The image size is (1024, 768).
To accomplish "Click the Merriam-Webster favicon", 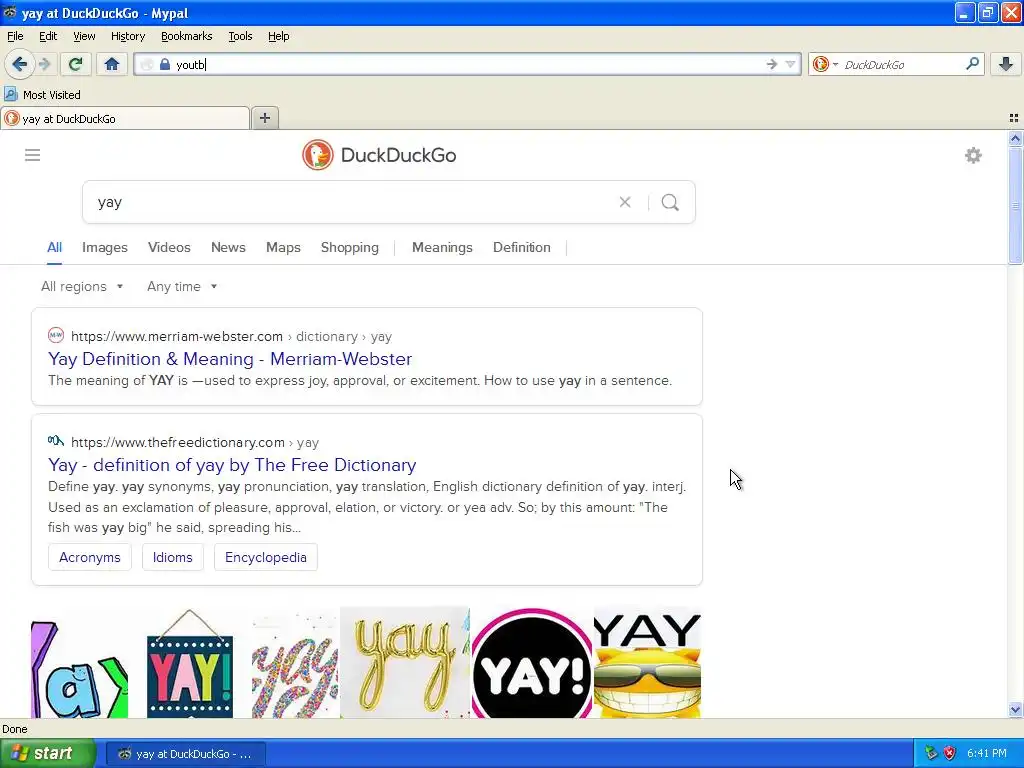I will [56, 336].
